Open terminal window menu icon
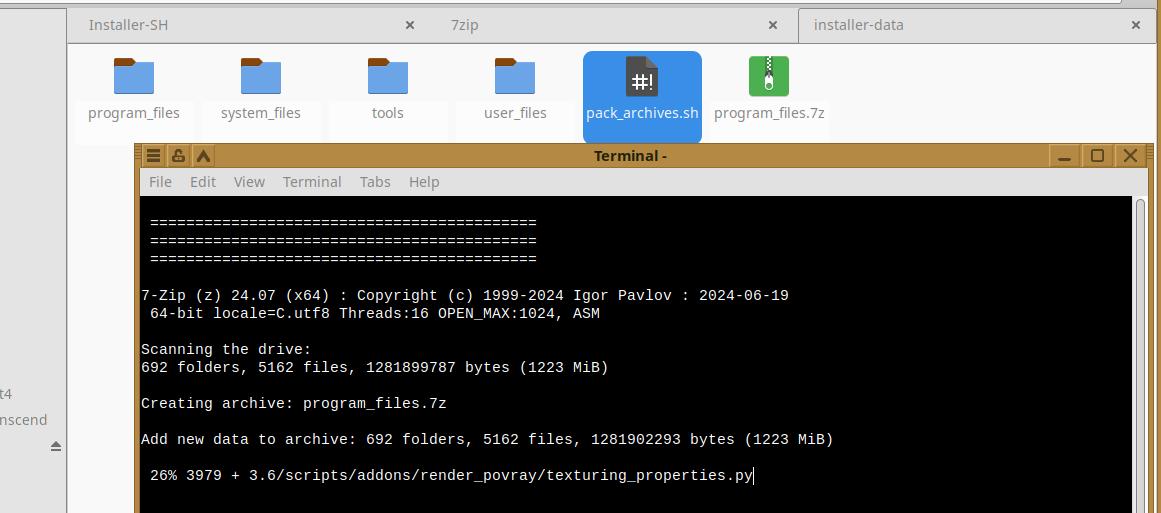Image resolution: width=1161 pixels, height=513 pixels. coord(153,156)
